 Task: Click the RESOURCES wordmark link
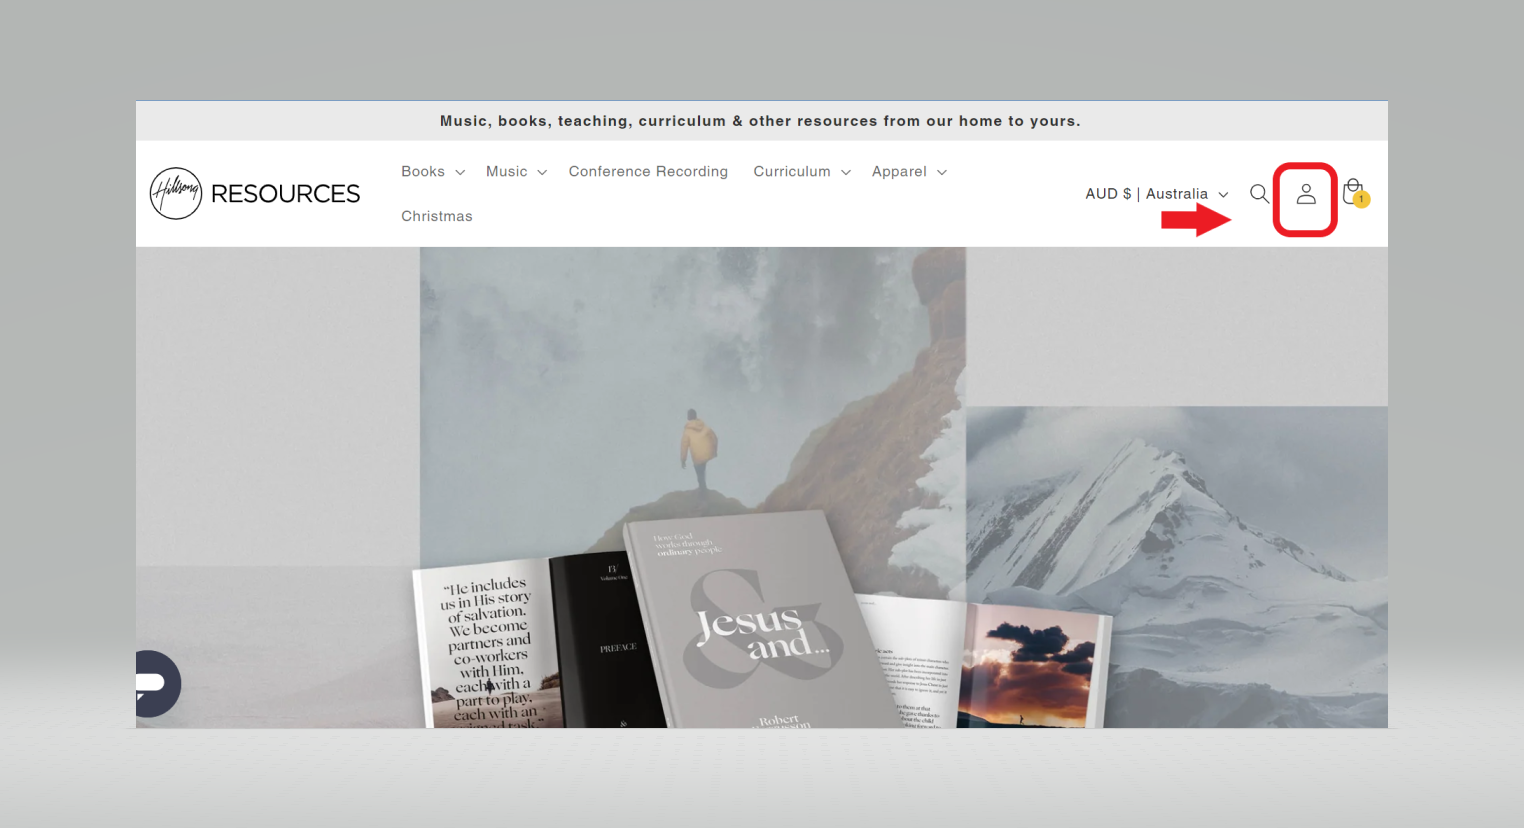(285, 194)
